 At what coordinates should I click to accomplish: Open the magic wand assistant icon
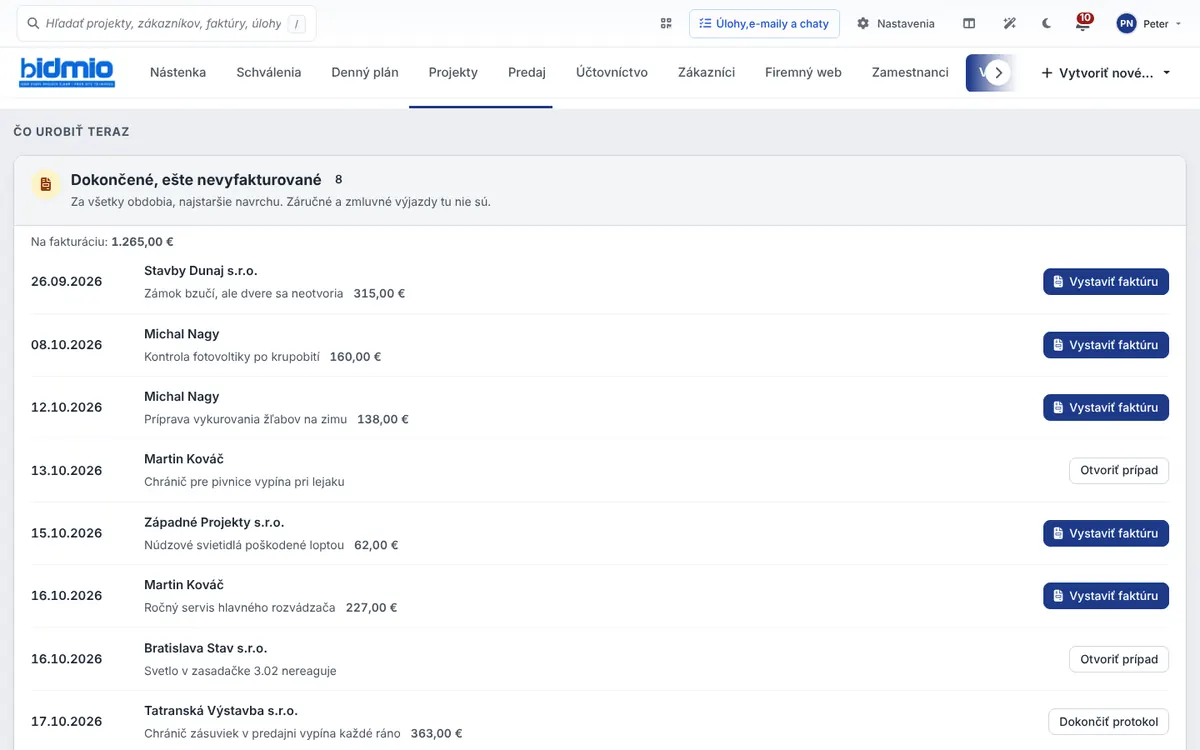click(x=1010, y=23)
